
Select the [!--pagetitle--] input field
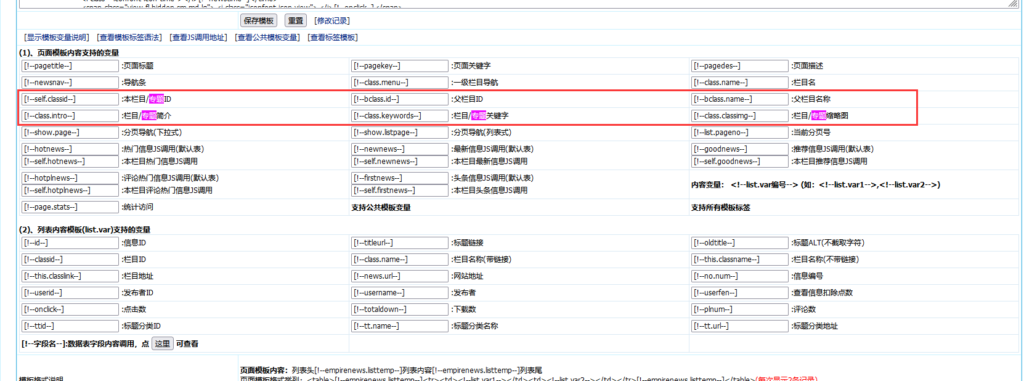pyautogui.click(x=69, y=65)
